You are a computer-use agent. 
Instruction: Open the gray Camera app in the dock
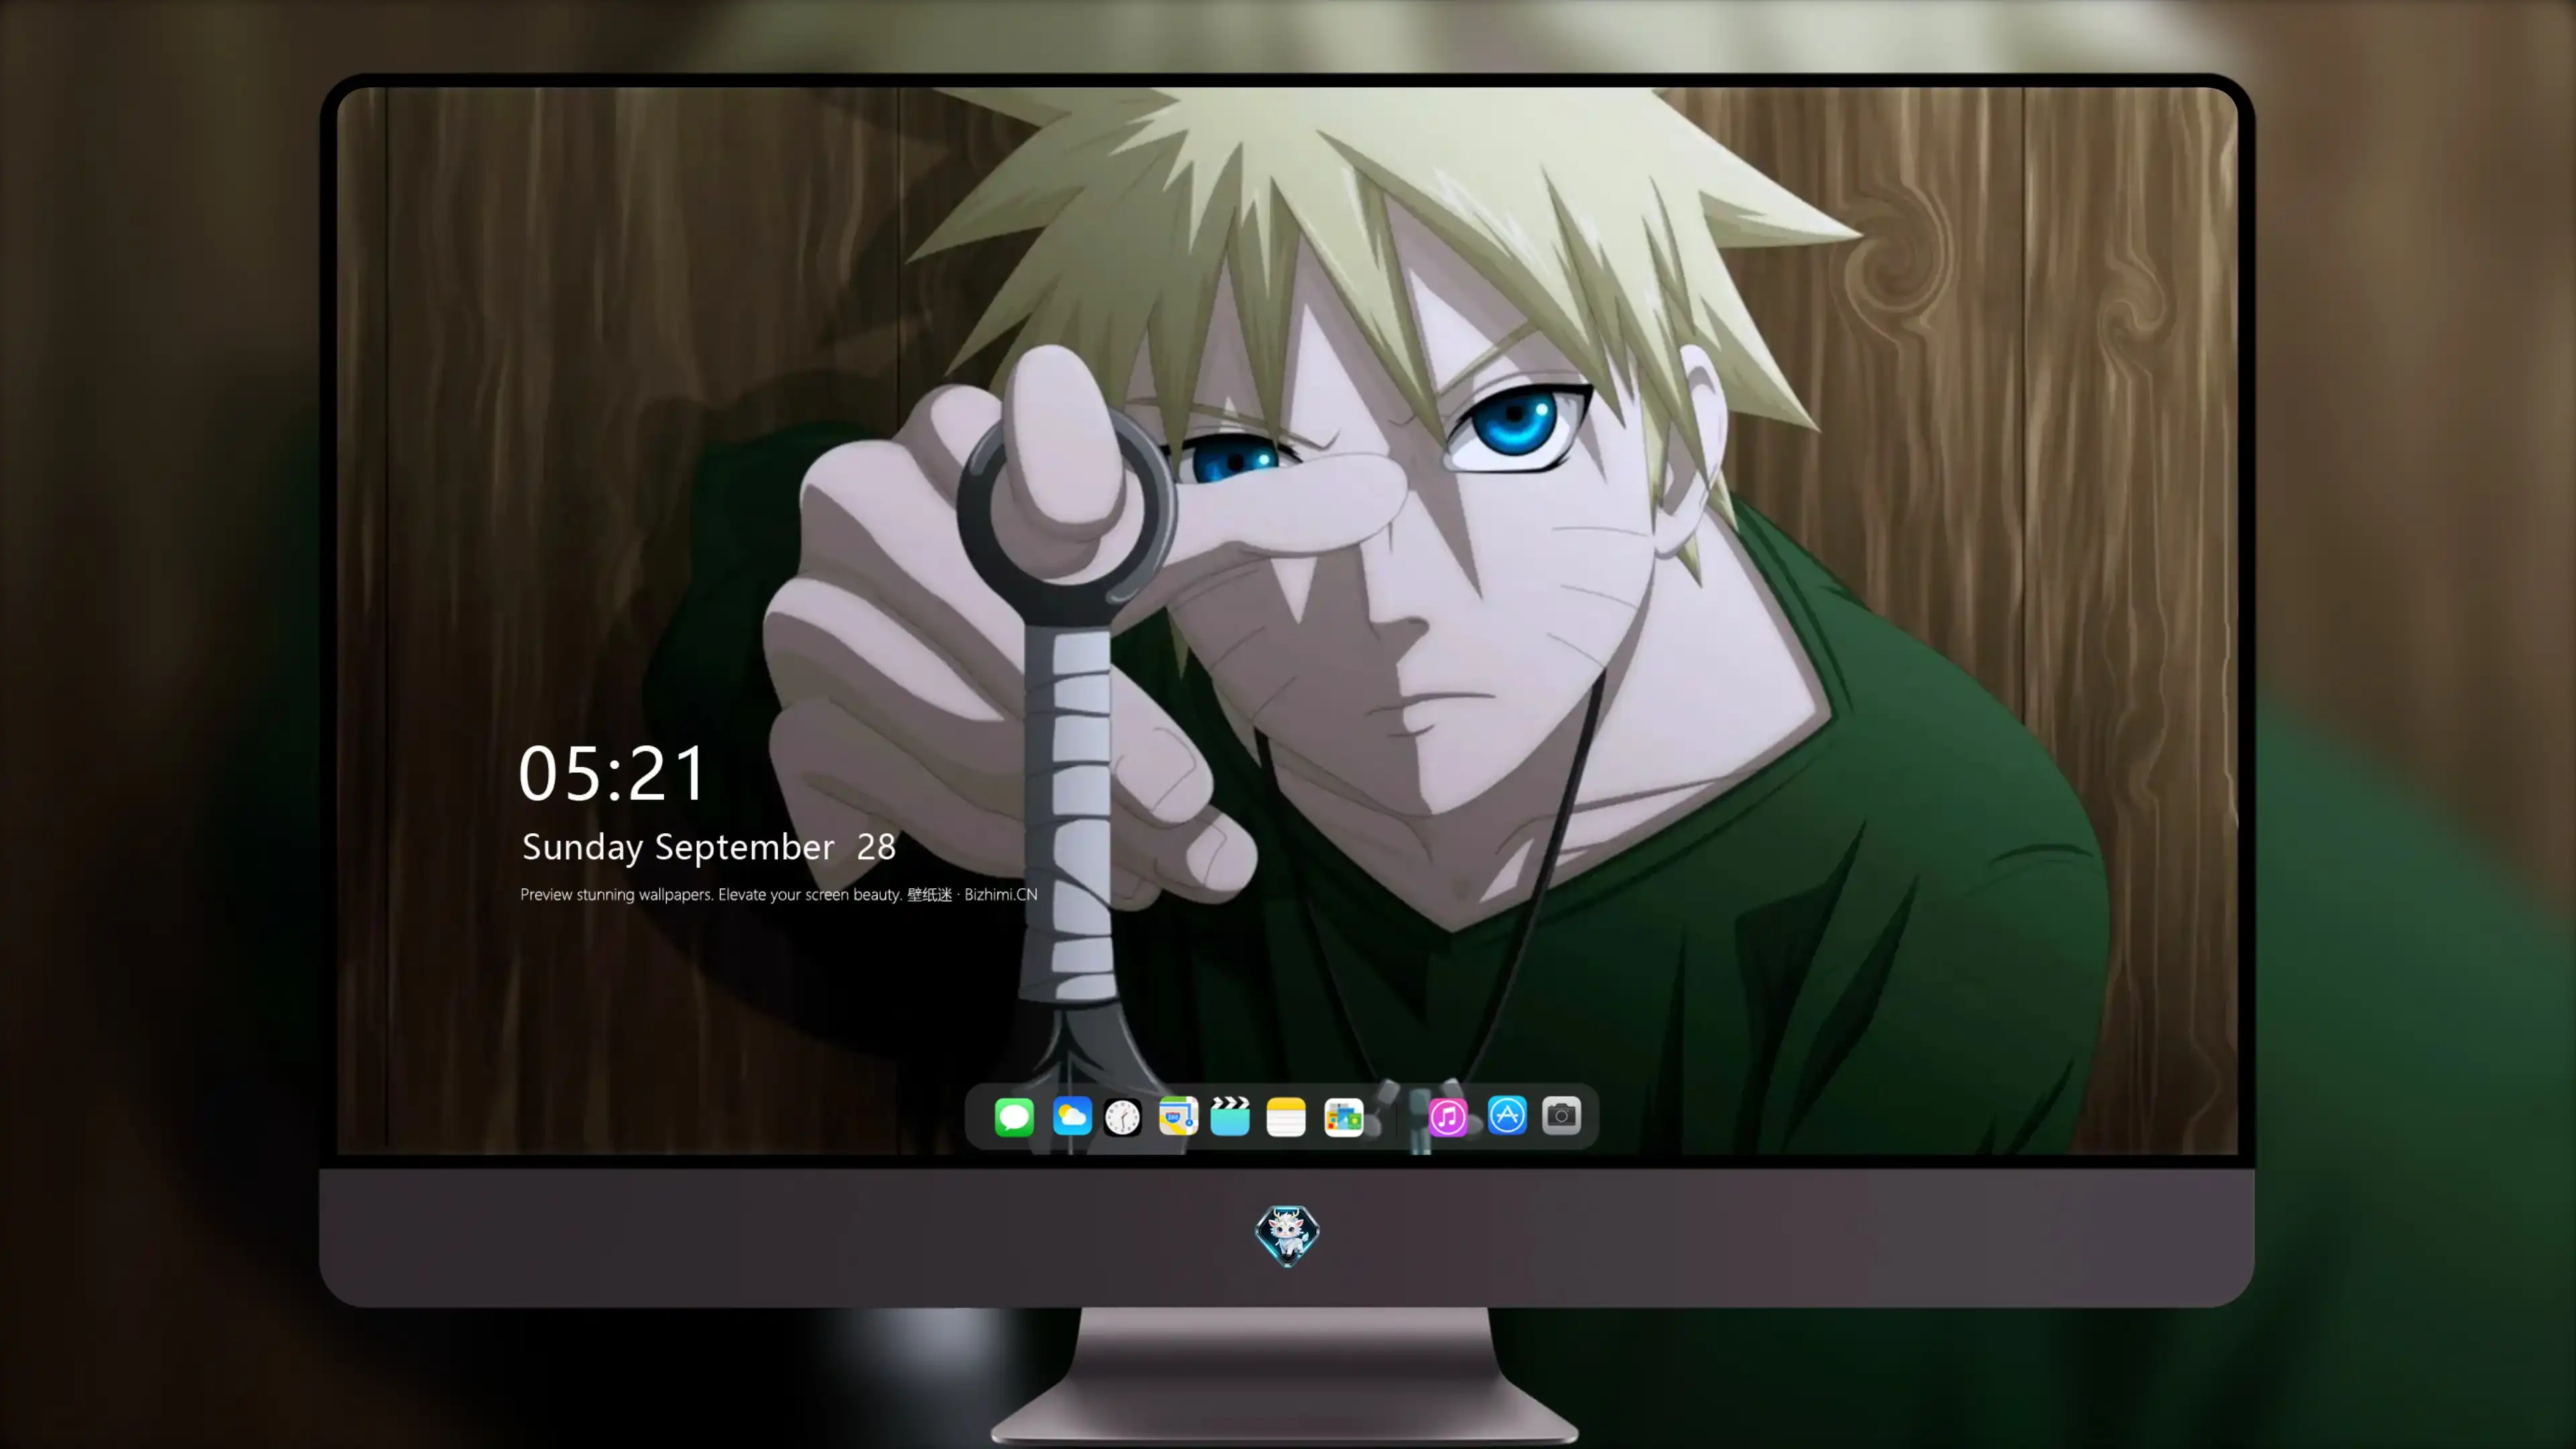click(x=1561, y=1115)
